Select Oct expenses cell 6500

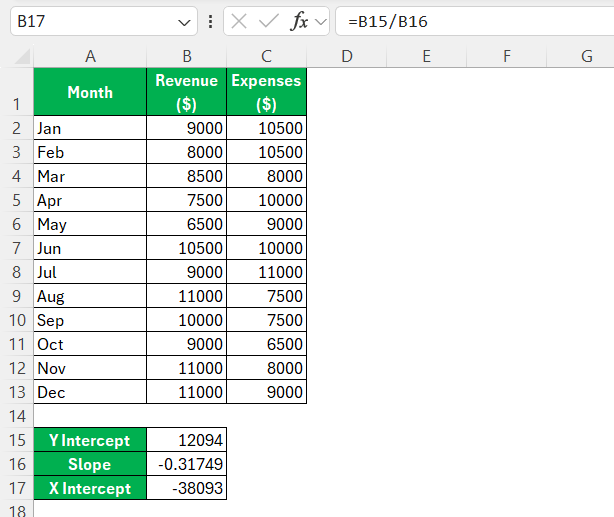pos(266,344)
